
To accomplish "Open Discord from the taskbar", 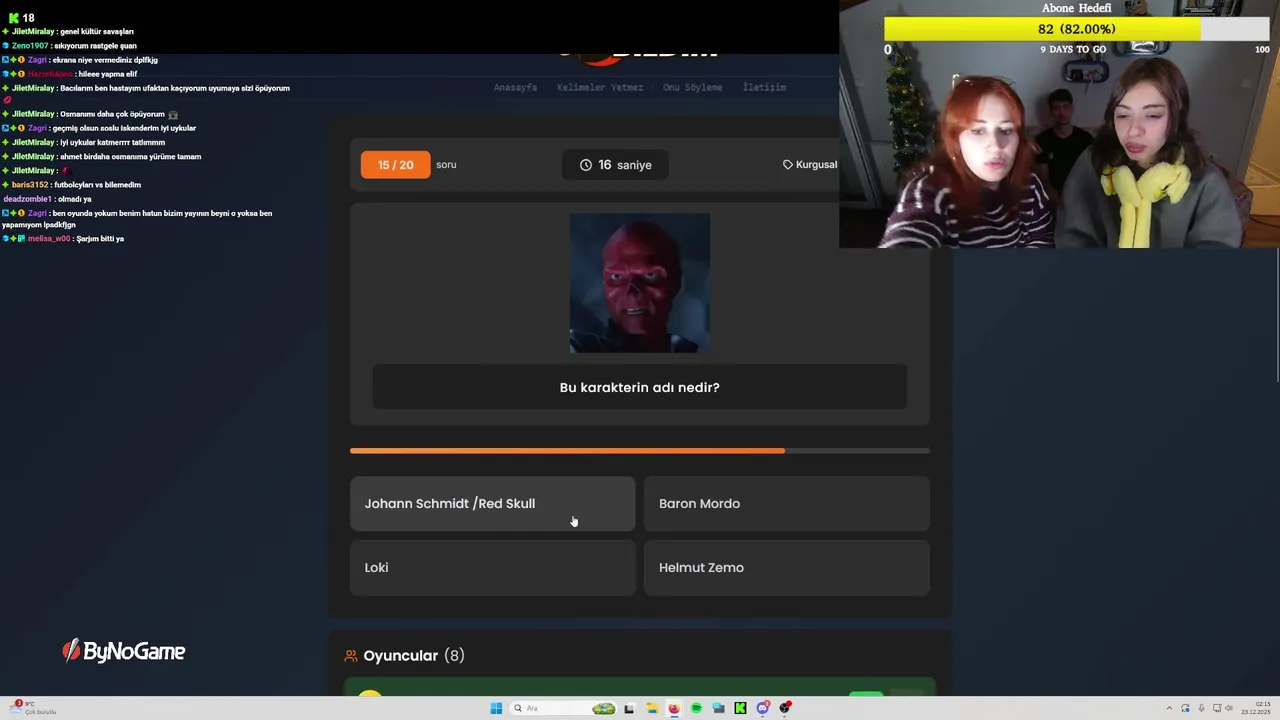I will pos(763,708).
